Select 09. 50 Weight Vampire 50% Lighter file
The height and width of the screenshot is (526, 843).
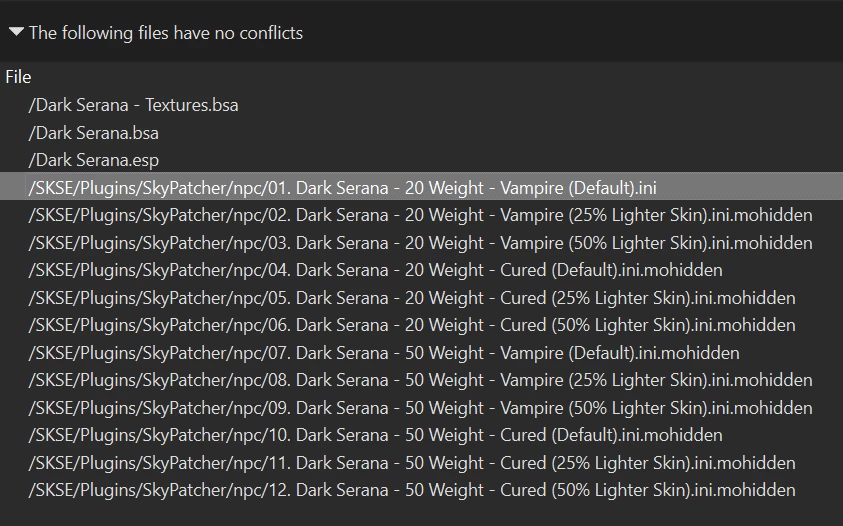point(420,408)
